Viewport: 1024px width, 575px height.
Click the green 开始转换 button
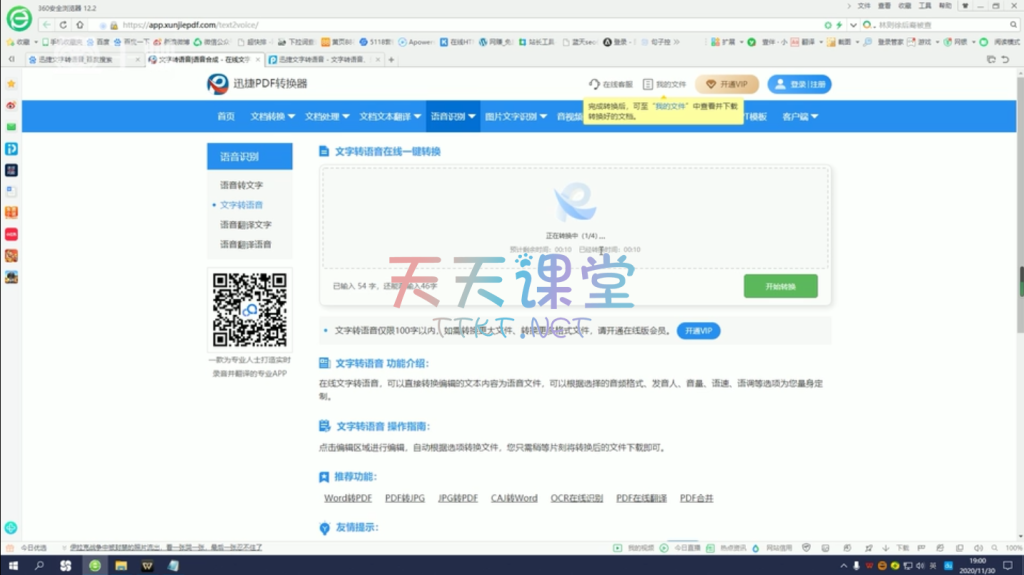pyautogui.click(x=780, y=286)
